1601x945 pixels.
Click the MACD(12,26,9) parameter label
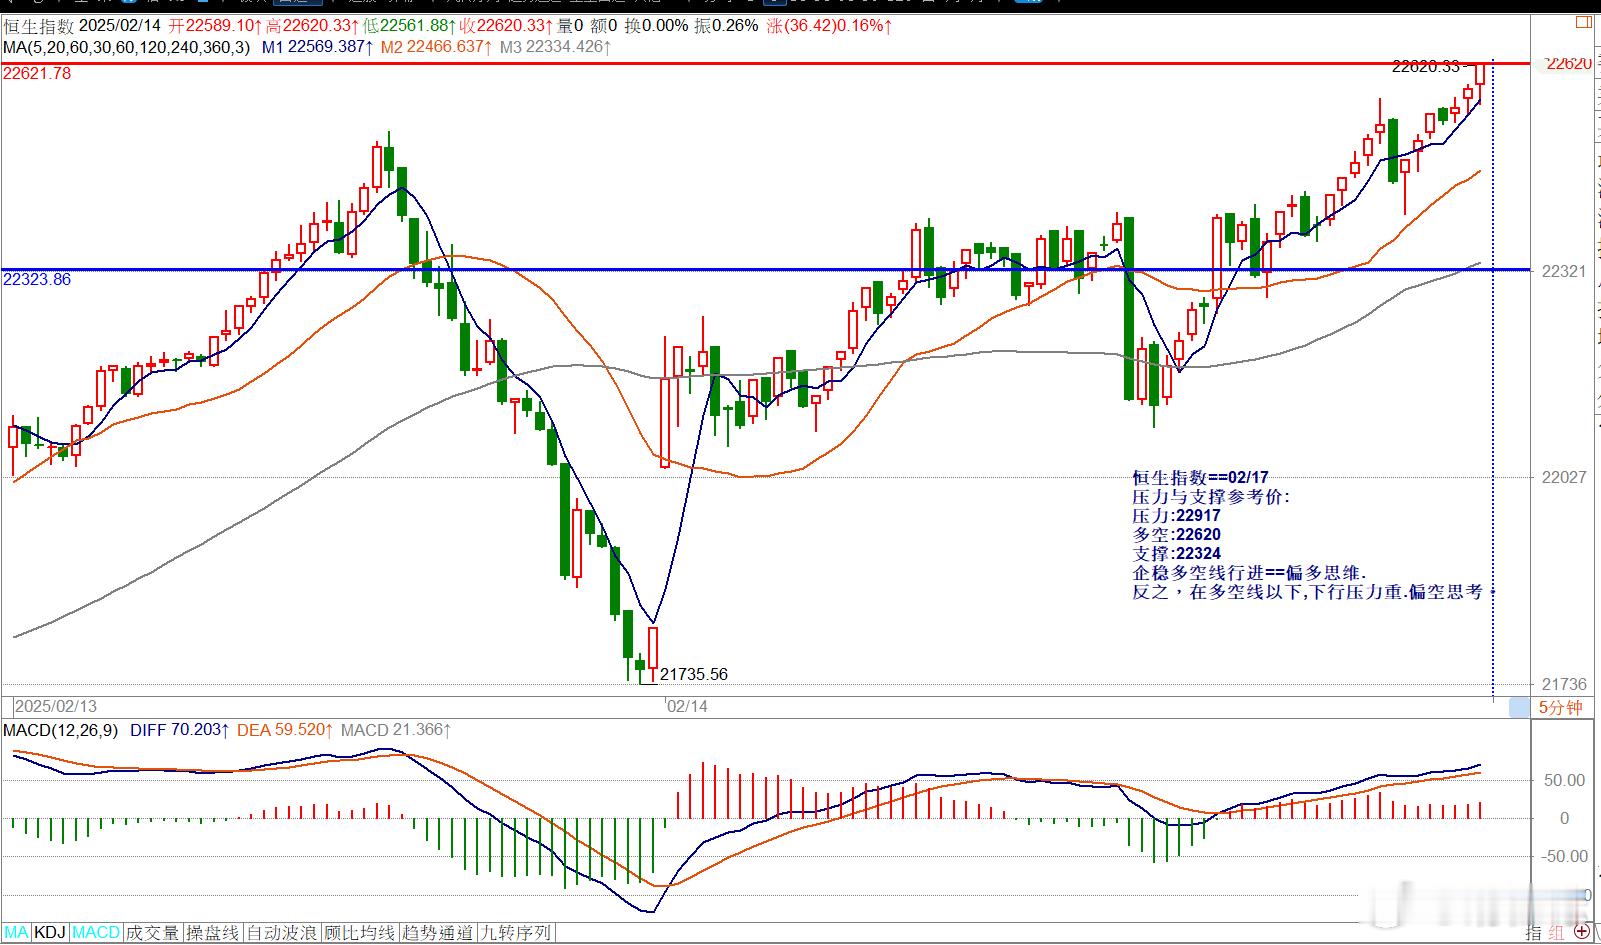62,730
